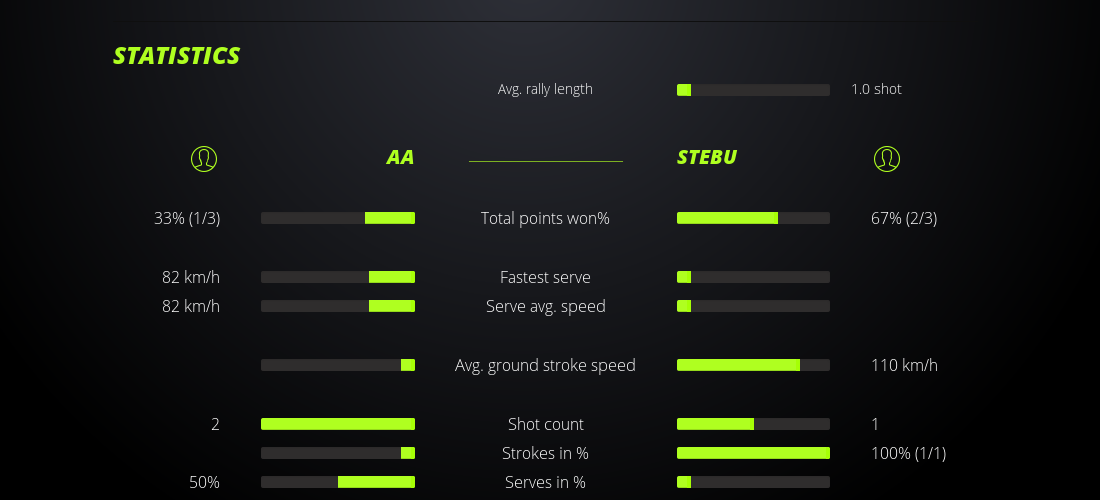This screenshot has height=500, width=1100.
Task: Click AA's Serves in % bar
Action: (x=338, y=482)
